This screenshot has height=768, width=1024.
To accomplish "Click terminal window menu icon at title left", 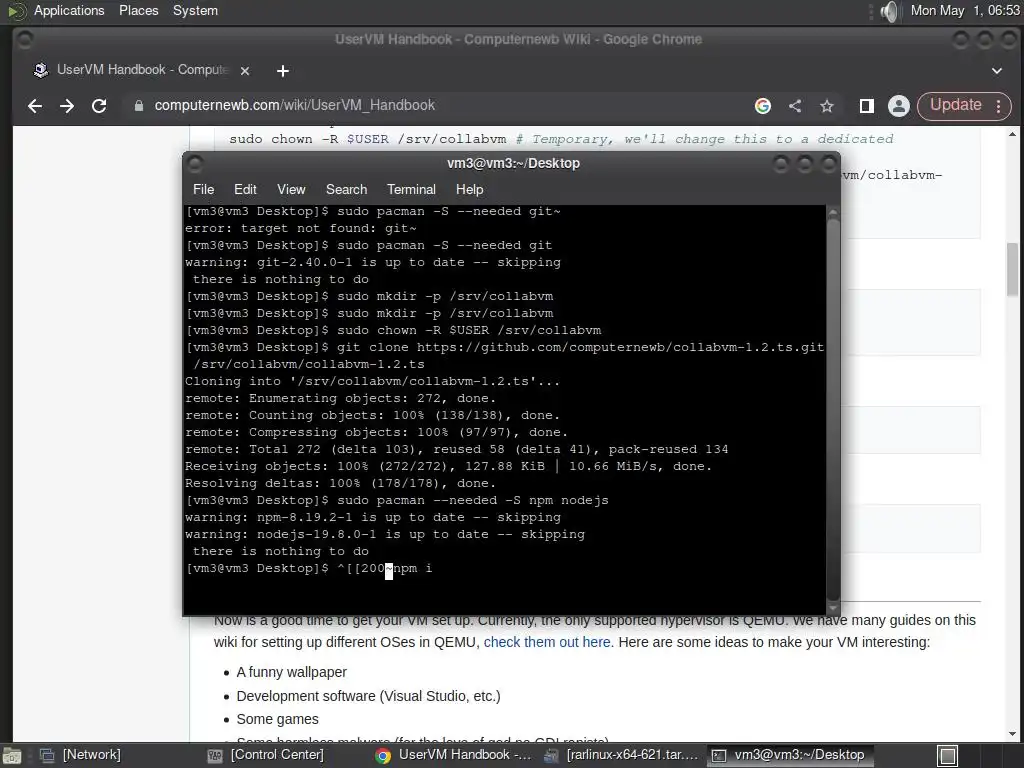I will [195, 163].
